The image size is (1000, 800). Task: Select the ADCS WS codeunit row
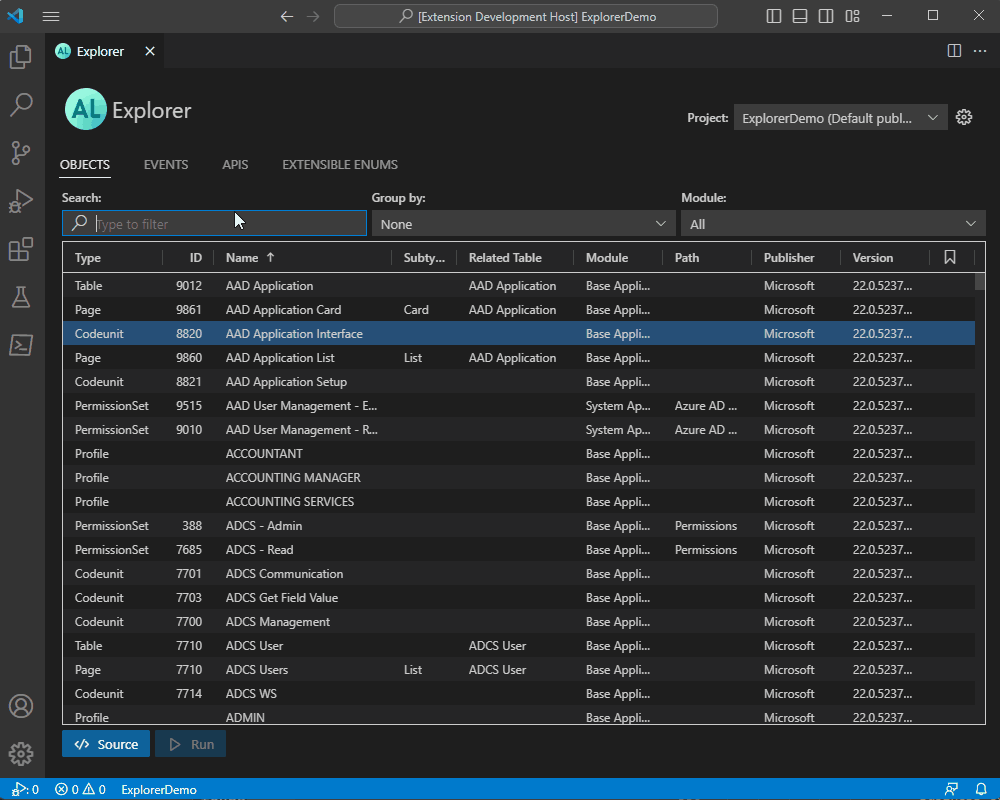click(518, 693)
